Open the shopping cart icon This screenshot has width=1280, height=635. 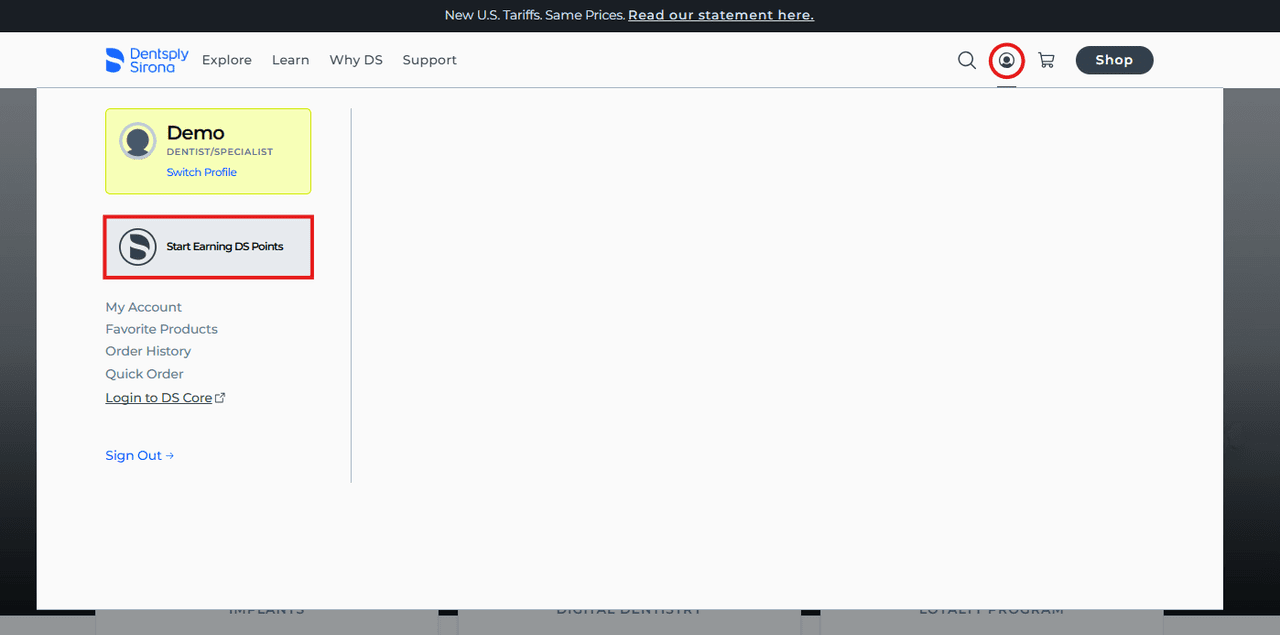[1046, 60]
